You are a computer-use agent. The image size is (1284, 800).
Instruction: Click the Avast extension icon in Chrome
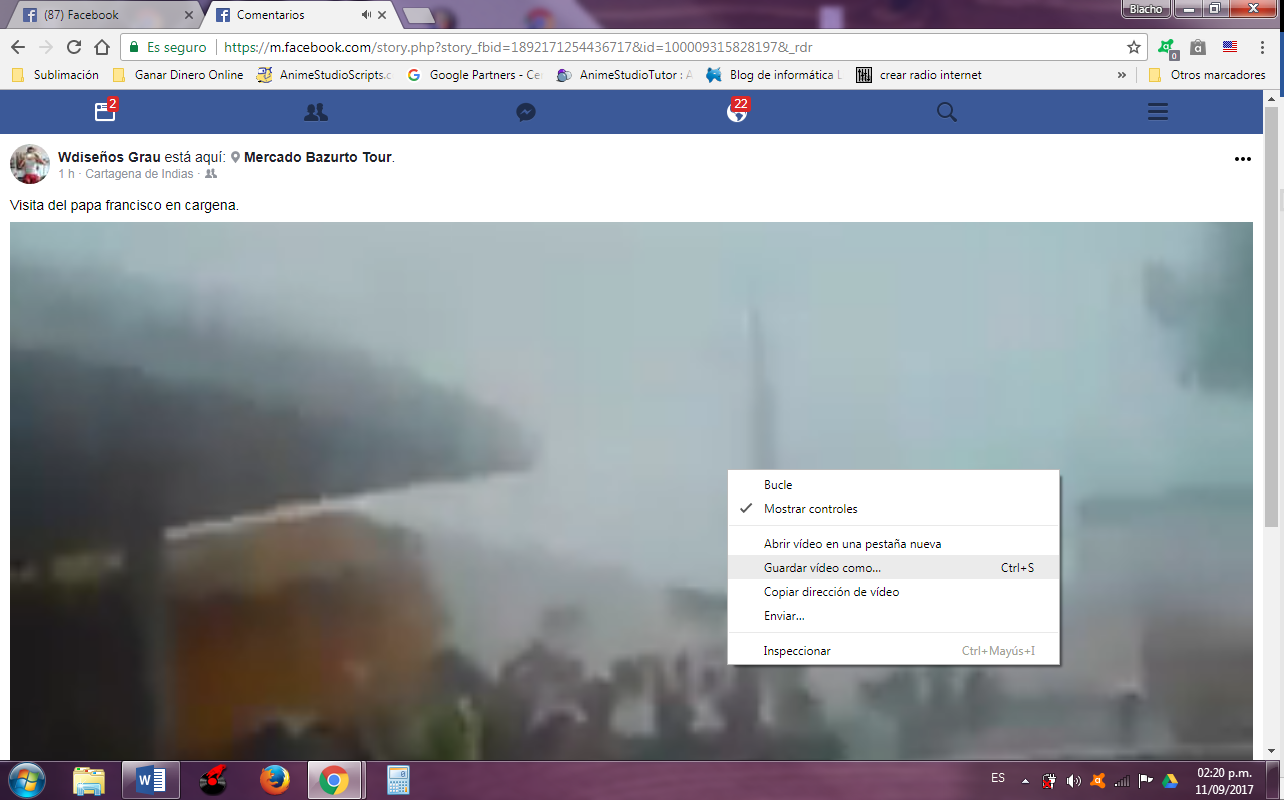(x=1165, y=47)
